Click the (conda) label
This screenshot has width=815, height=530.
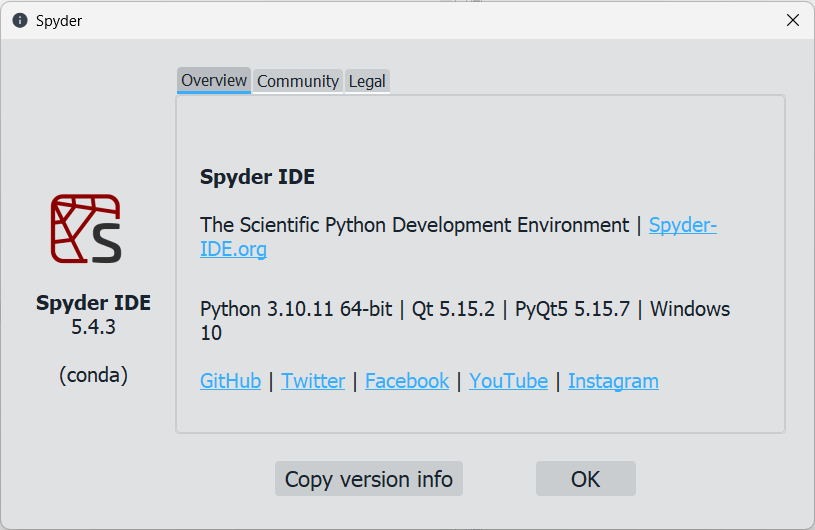(94, 375)
